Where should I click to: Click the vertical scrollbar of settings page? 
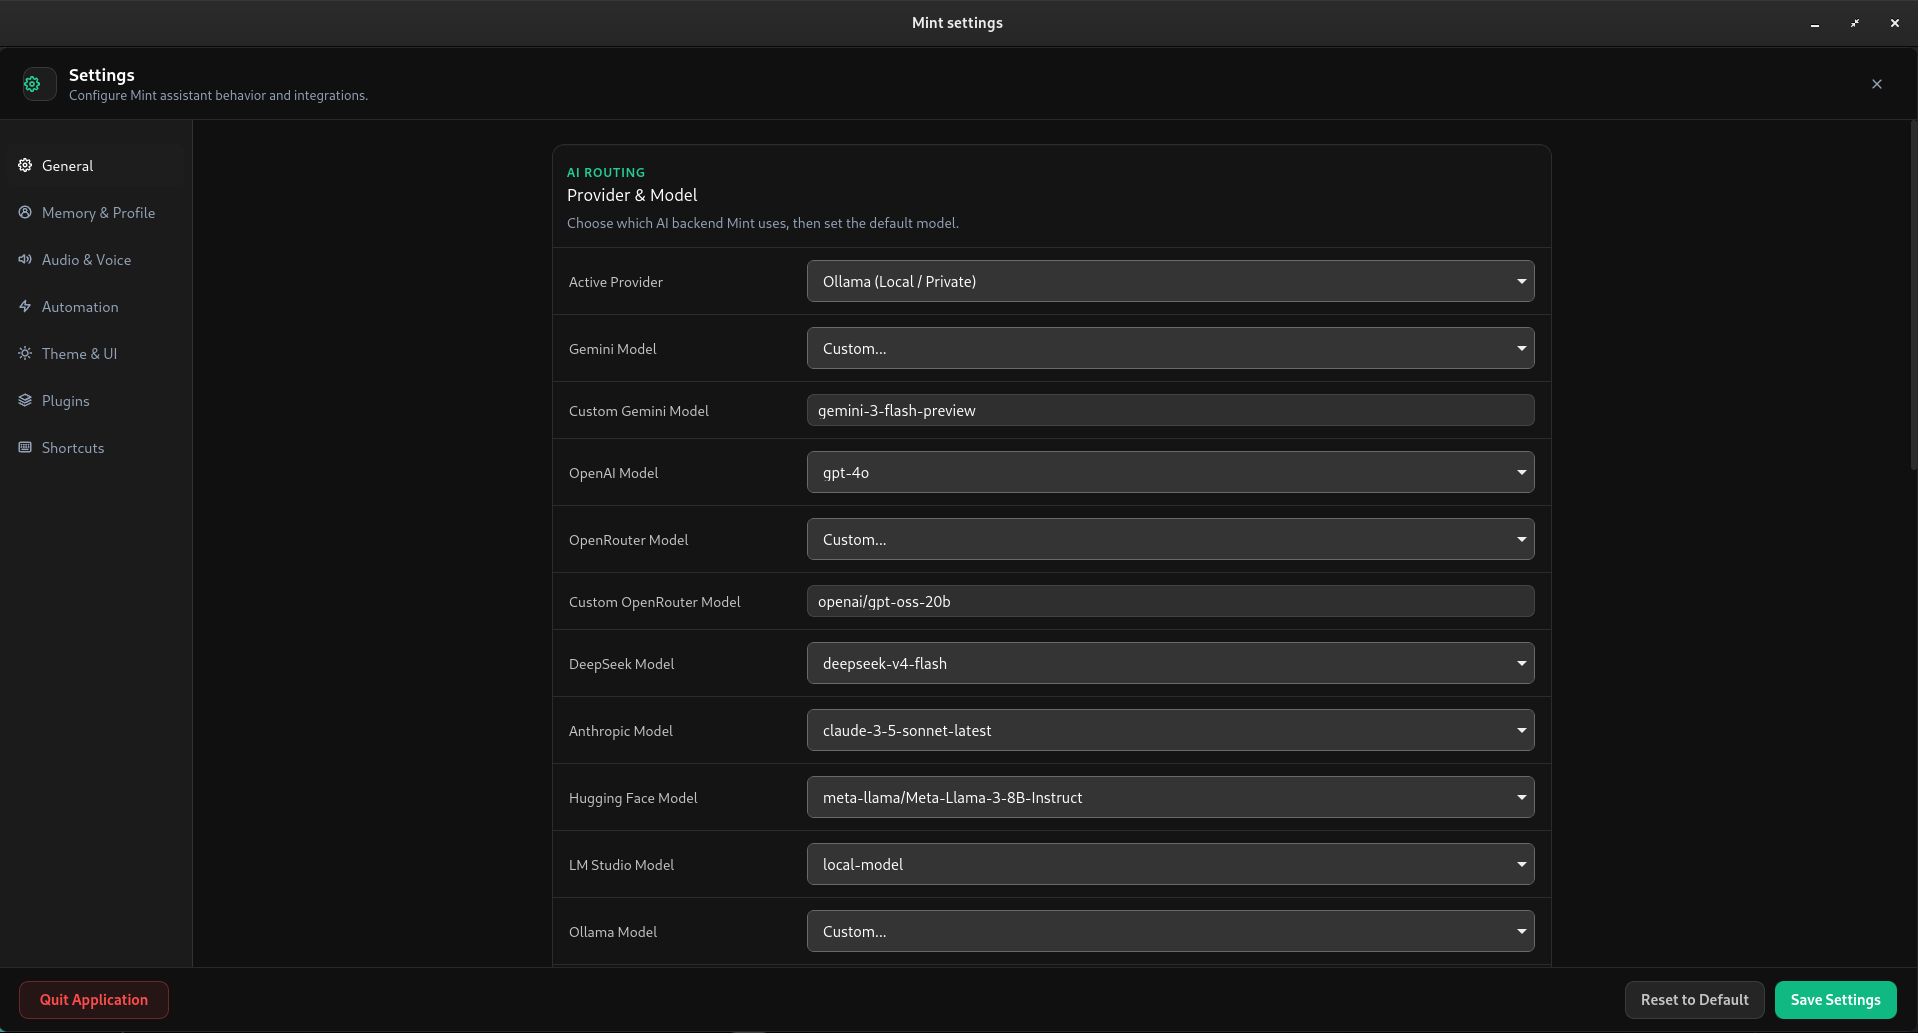[x=1913, y=295]
